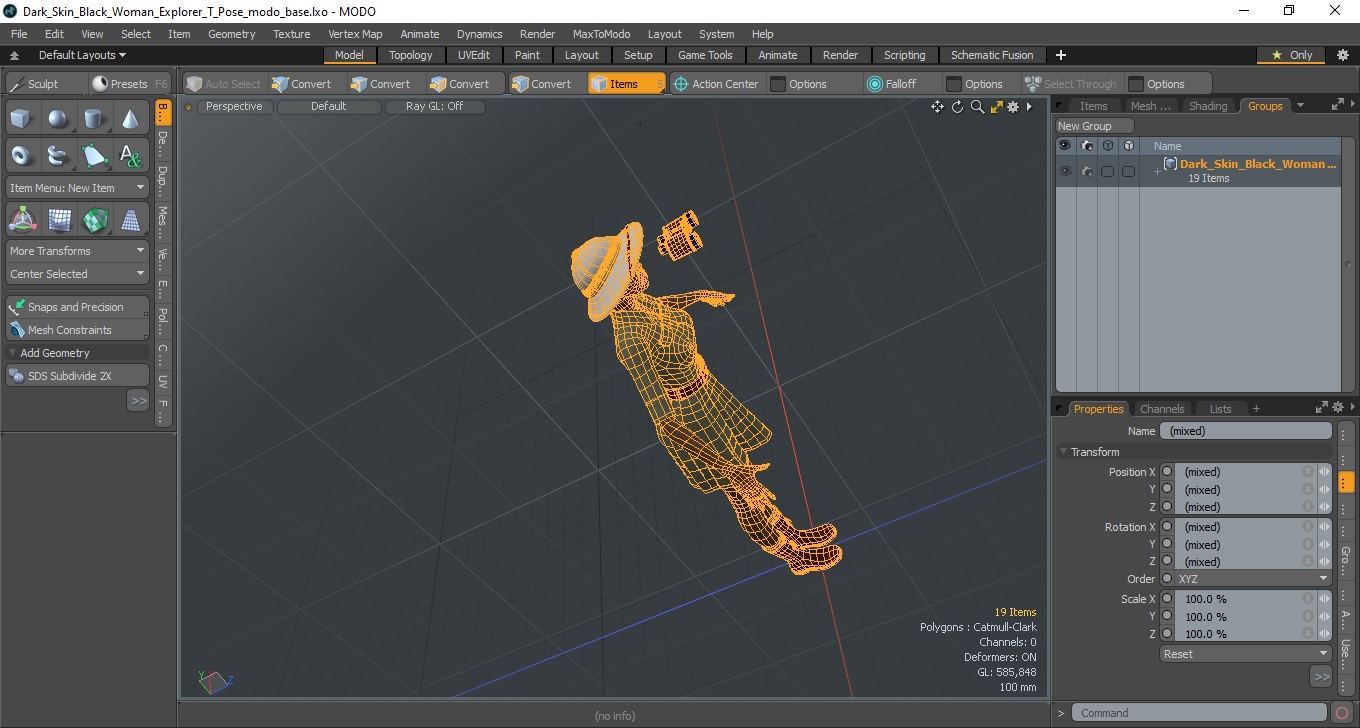This screenshot has height=728, width=1360.
Task: Open the MaxToModo menu
Action: pos(601,34)
